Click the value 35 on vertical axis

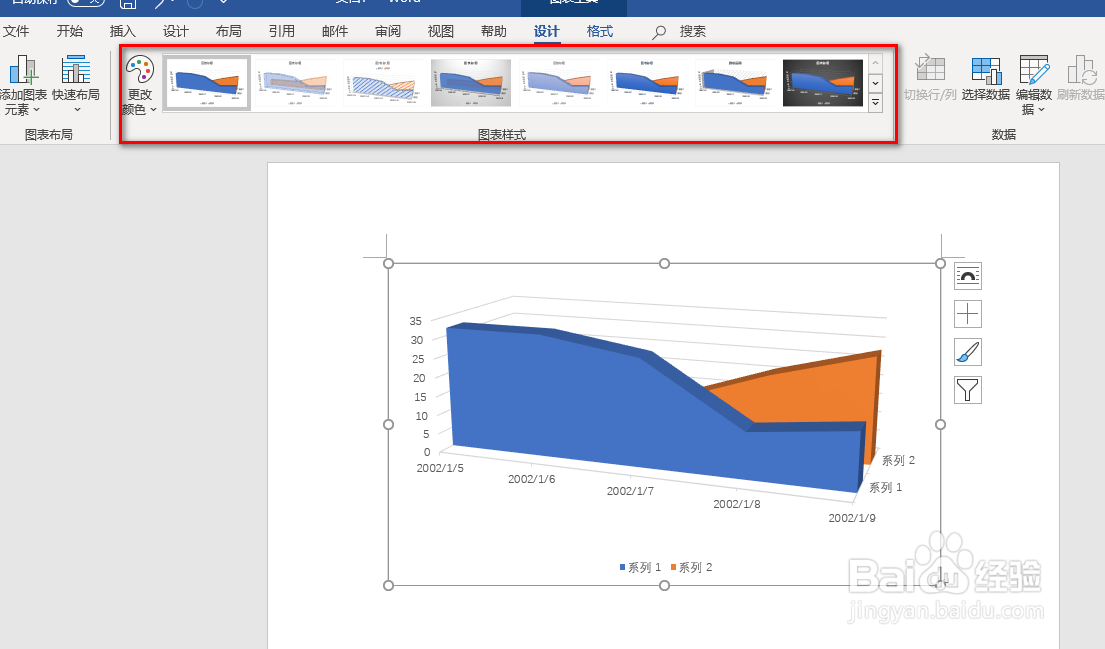[x=416, y=321]
